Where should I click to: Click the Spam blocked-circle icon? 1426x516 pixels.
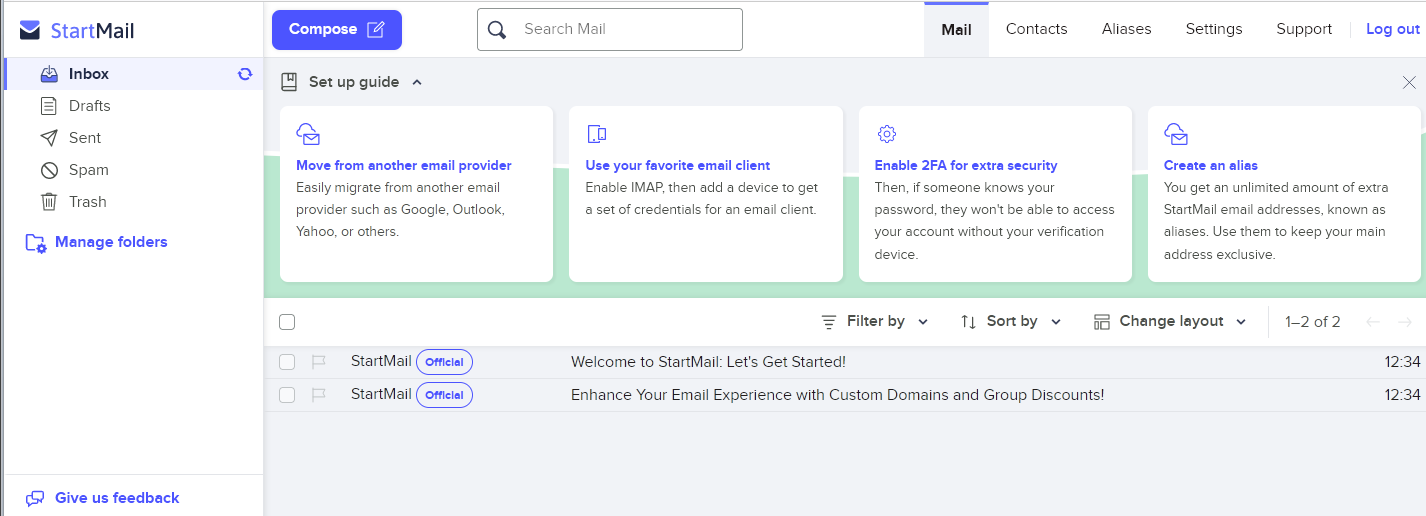tap(49, 170)
